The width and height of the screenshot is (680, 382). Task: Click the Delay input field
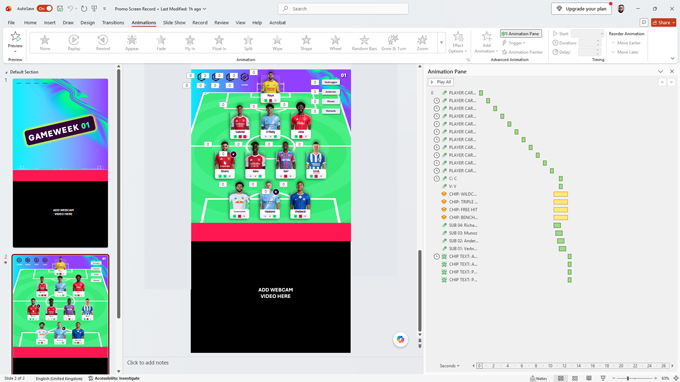(589, 52)
